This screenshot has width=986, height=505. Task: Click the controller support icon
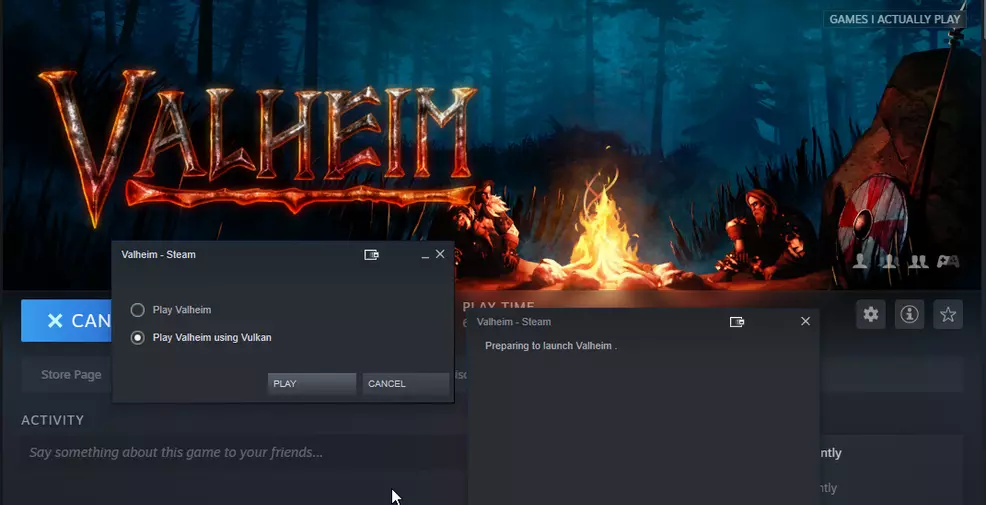[947, 261]
